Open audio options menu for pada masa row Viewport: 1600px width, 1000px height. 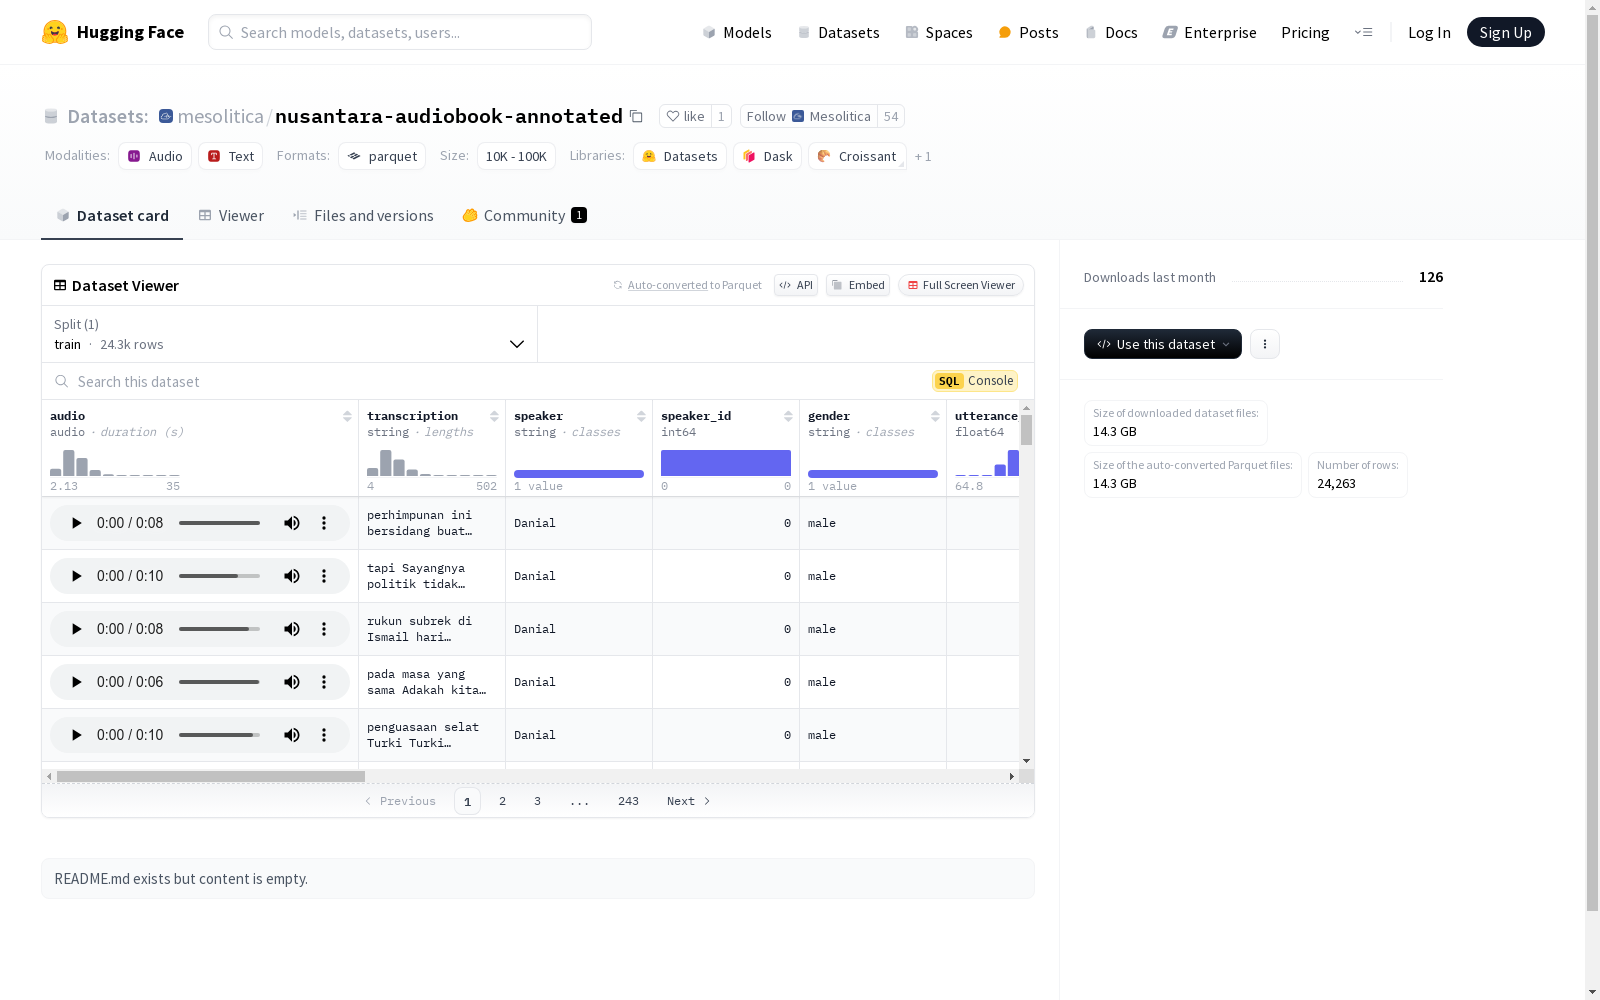324,682
